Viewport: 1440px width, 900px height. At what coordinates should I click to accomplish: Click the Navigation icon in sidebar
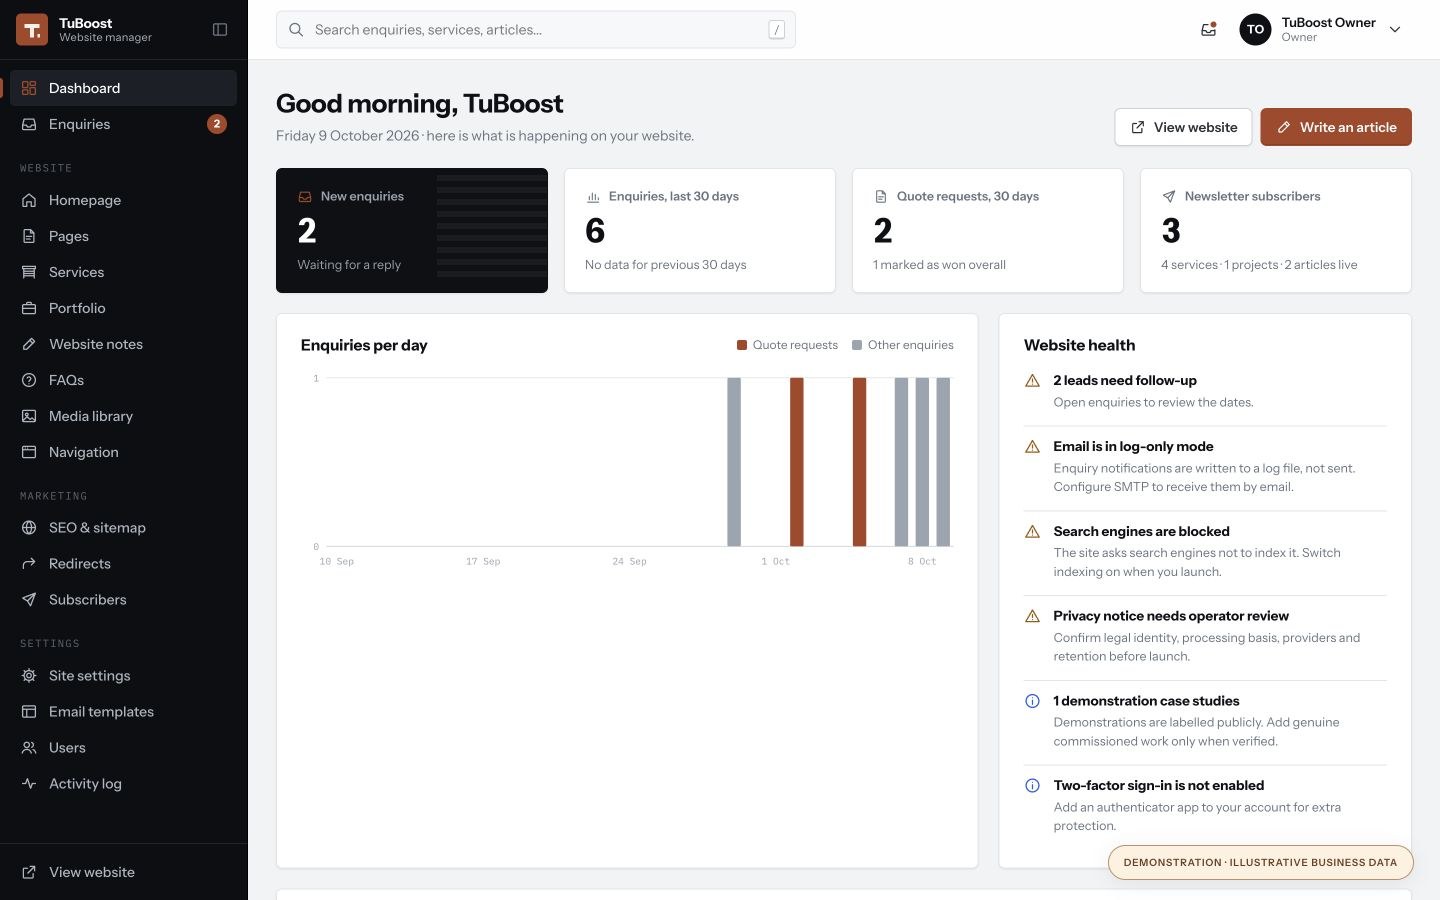(x=29, y=452)
